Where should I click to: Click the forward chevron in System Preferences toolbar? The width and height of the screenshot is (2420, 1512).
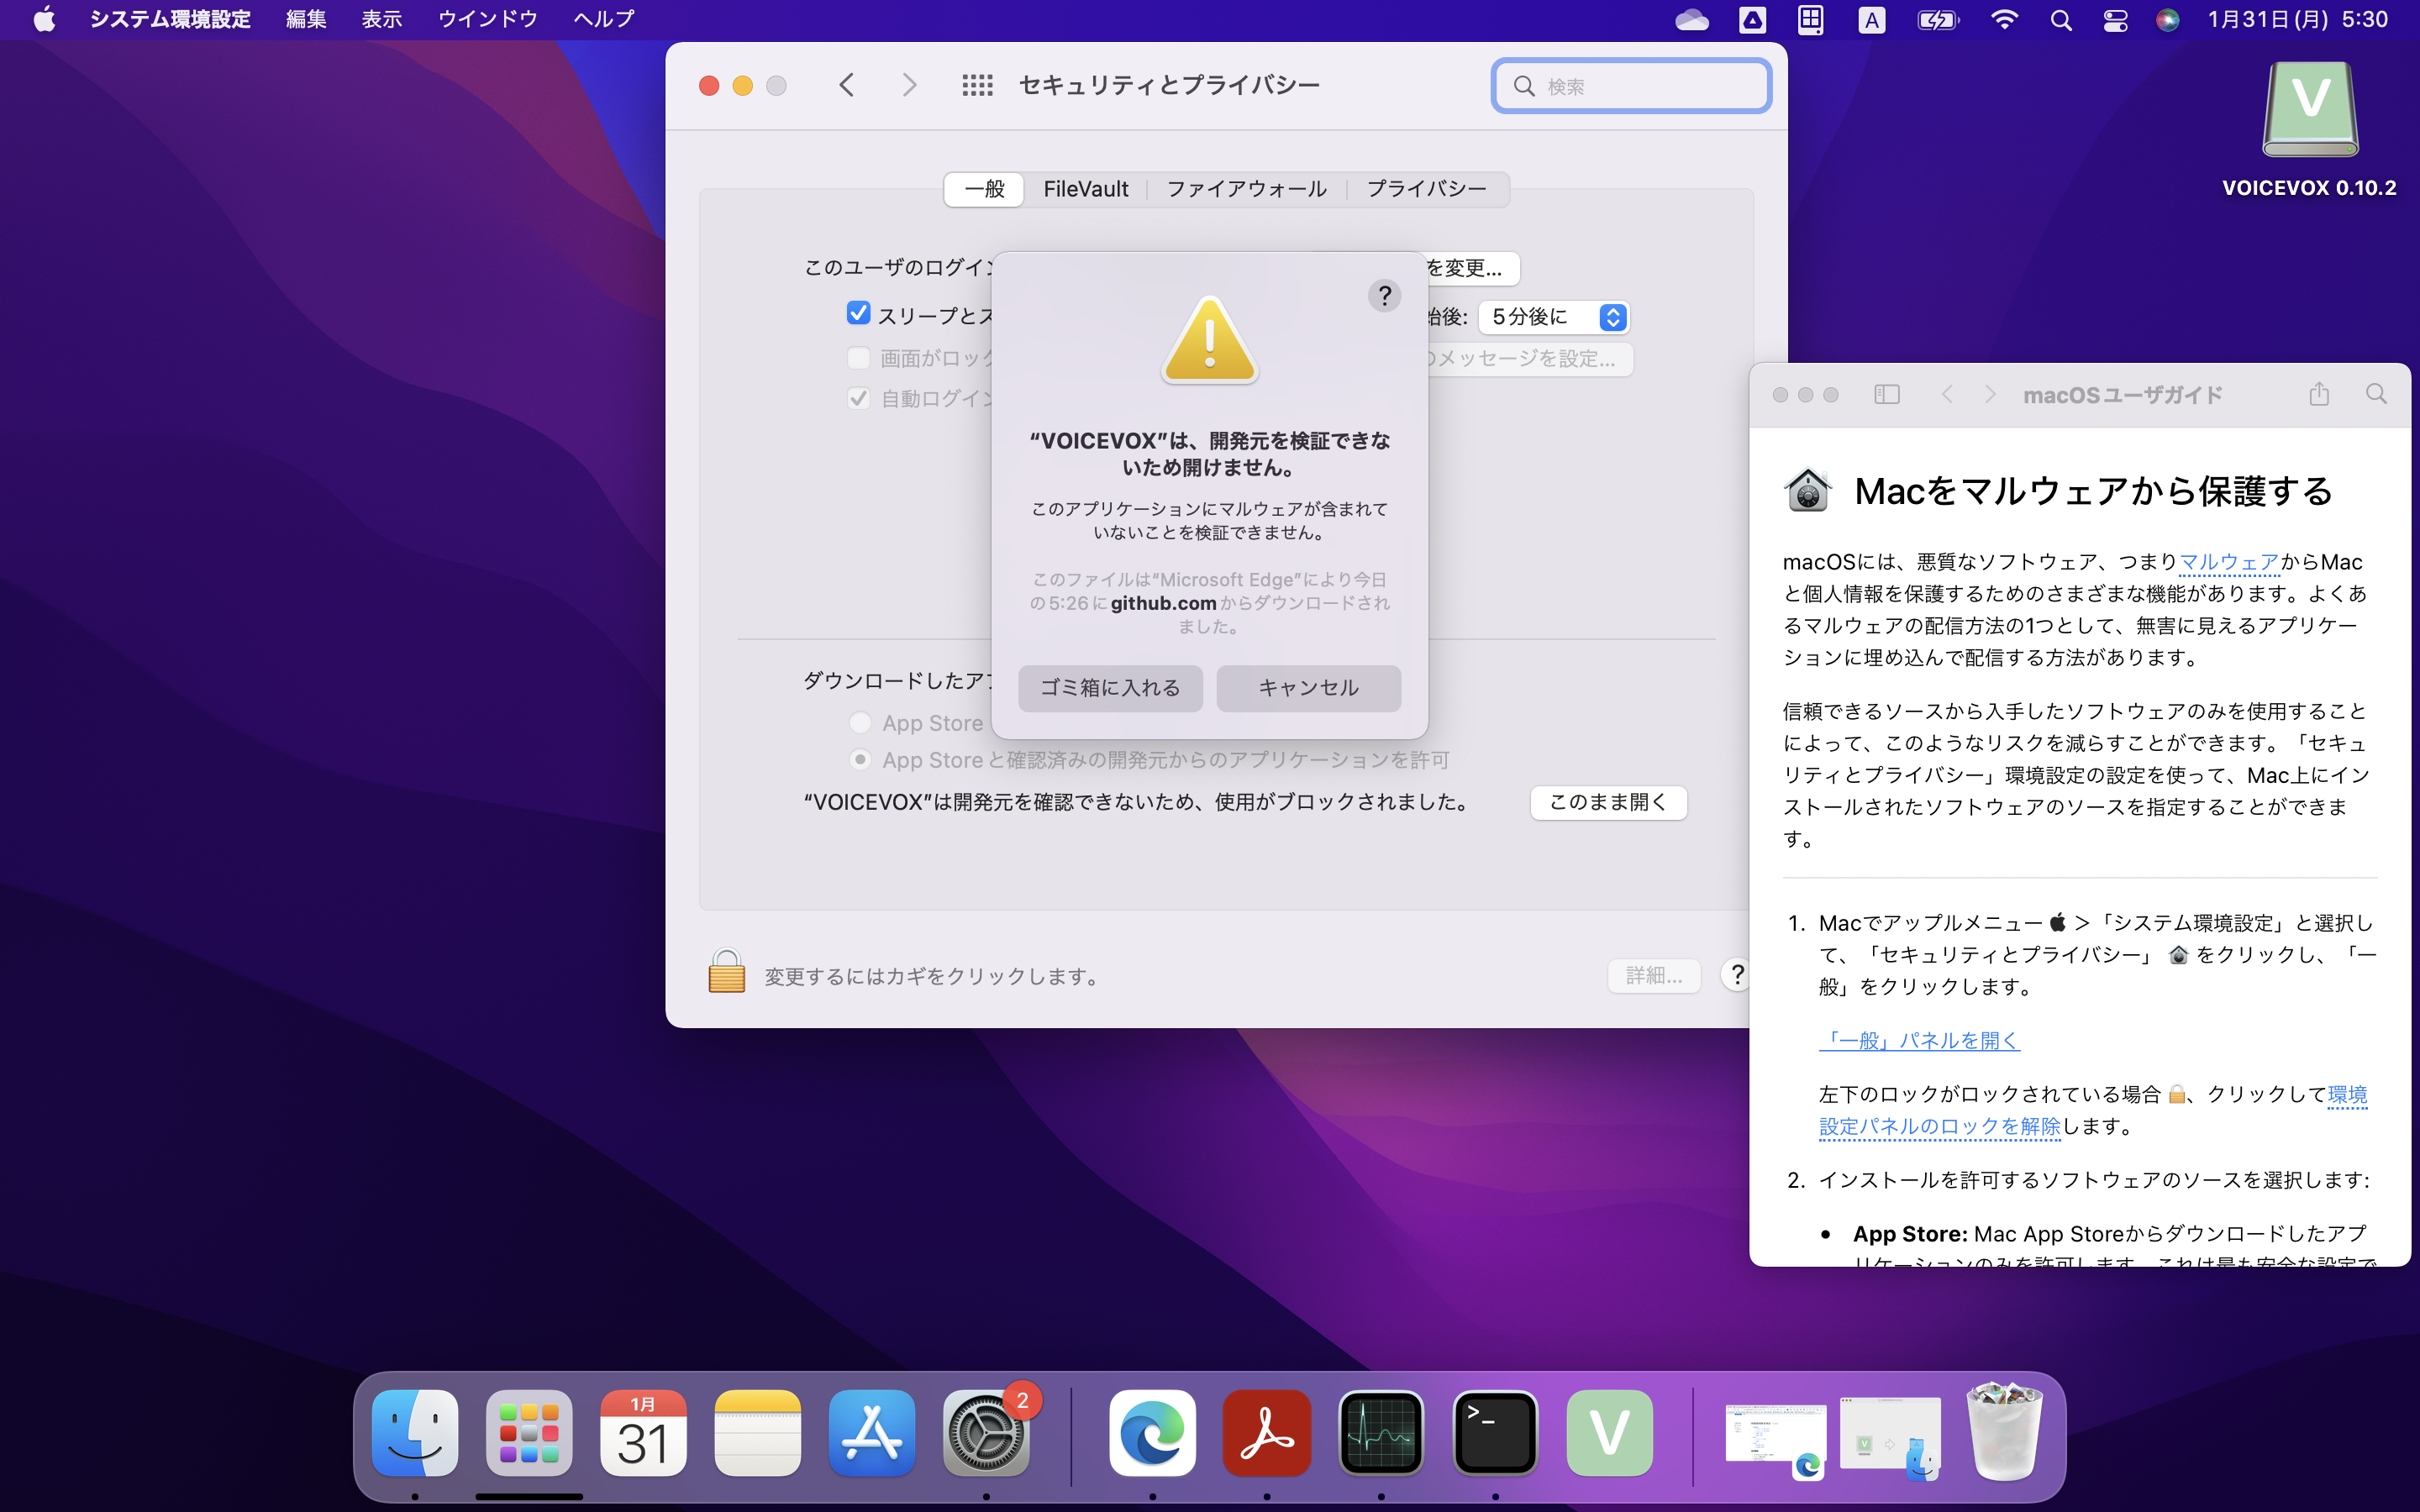909,85
